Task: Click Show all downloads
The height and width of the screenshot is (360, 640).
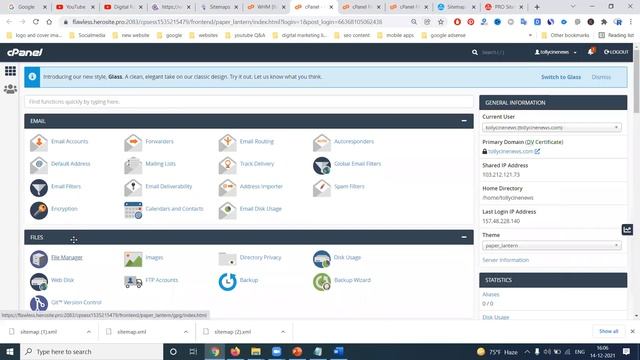Action: (609, 331)
